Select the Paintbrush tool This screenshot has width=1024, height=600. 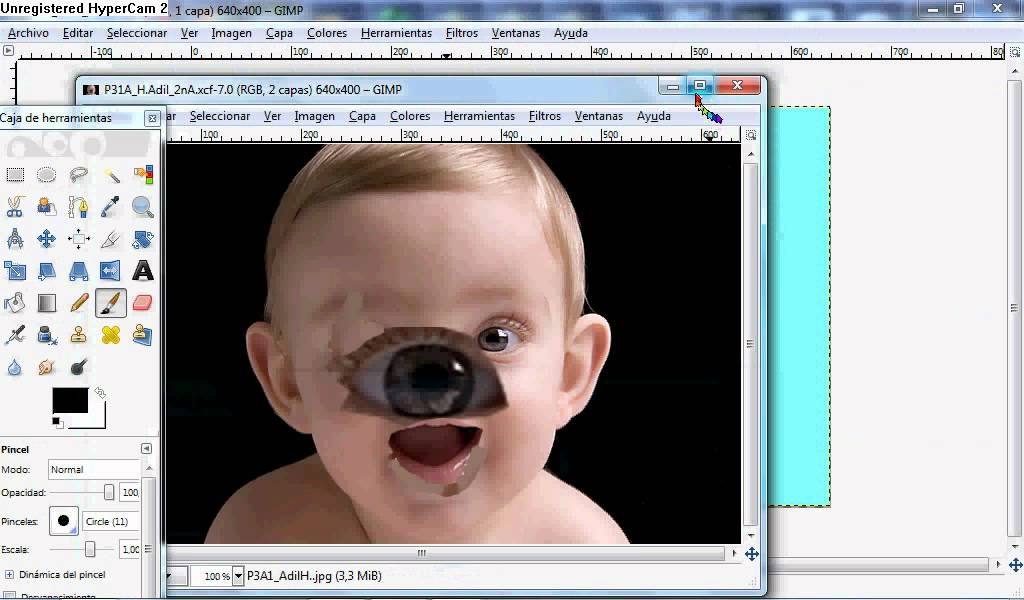click(111, 303)
